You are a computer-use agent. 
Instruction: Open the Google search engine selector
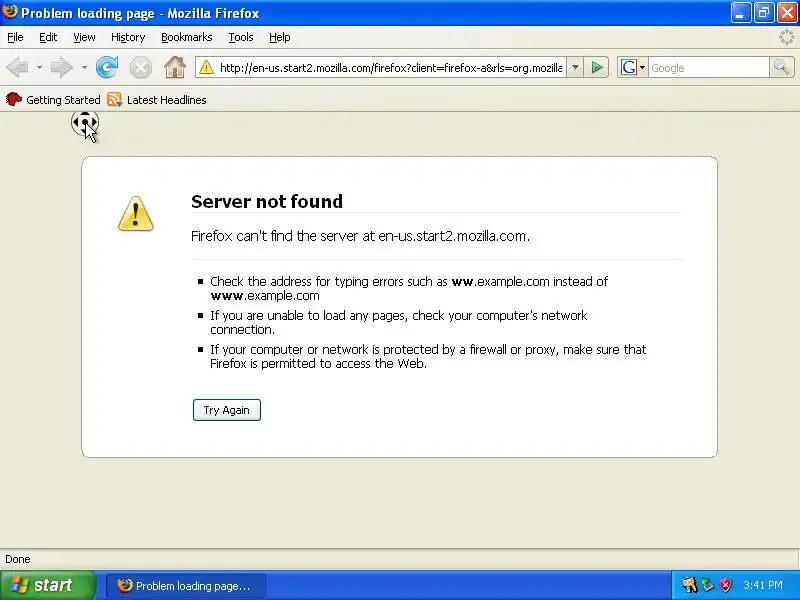(x=633, y=67)
